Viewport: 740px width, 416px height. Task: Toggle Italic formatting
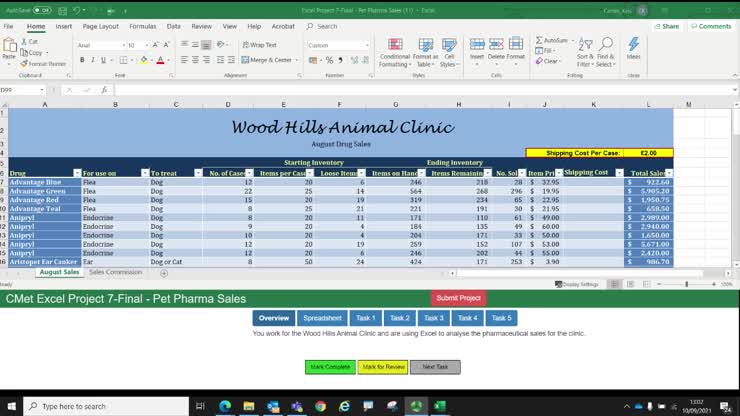coord(92,60)
